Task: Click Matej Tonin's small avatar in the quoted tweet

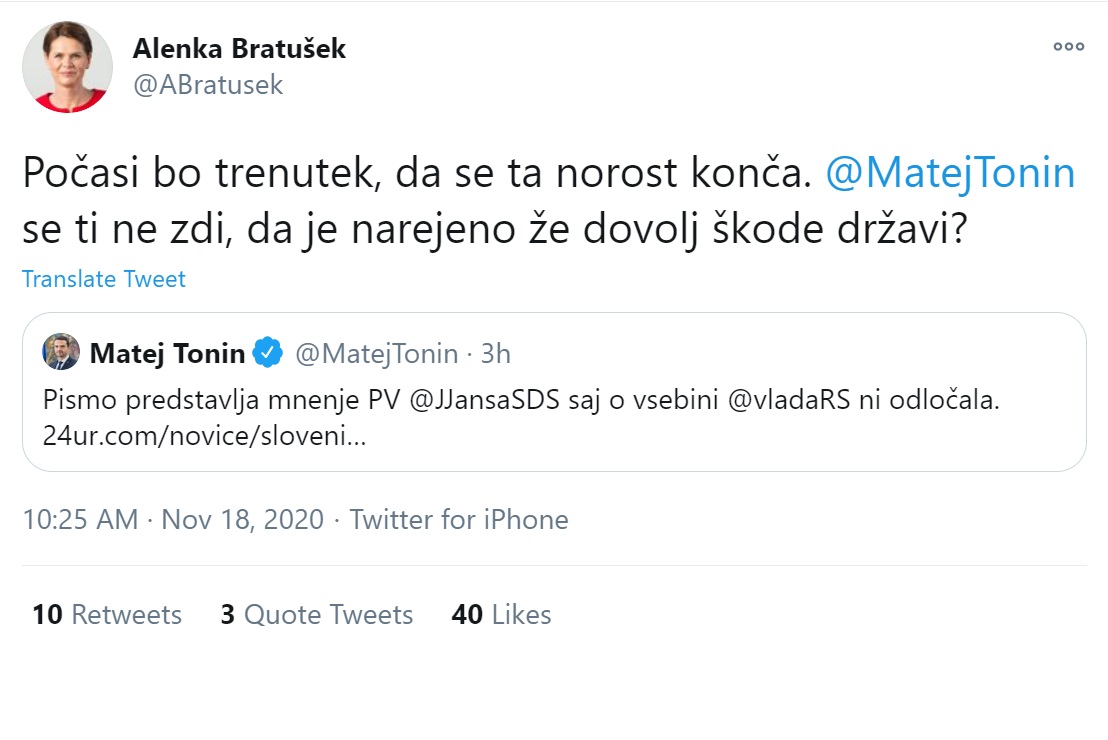Action: pyautogui.click(x=61, y=353)
